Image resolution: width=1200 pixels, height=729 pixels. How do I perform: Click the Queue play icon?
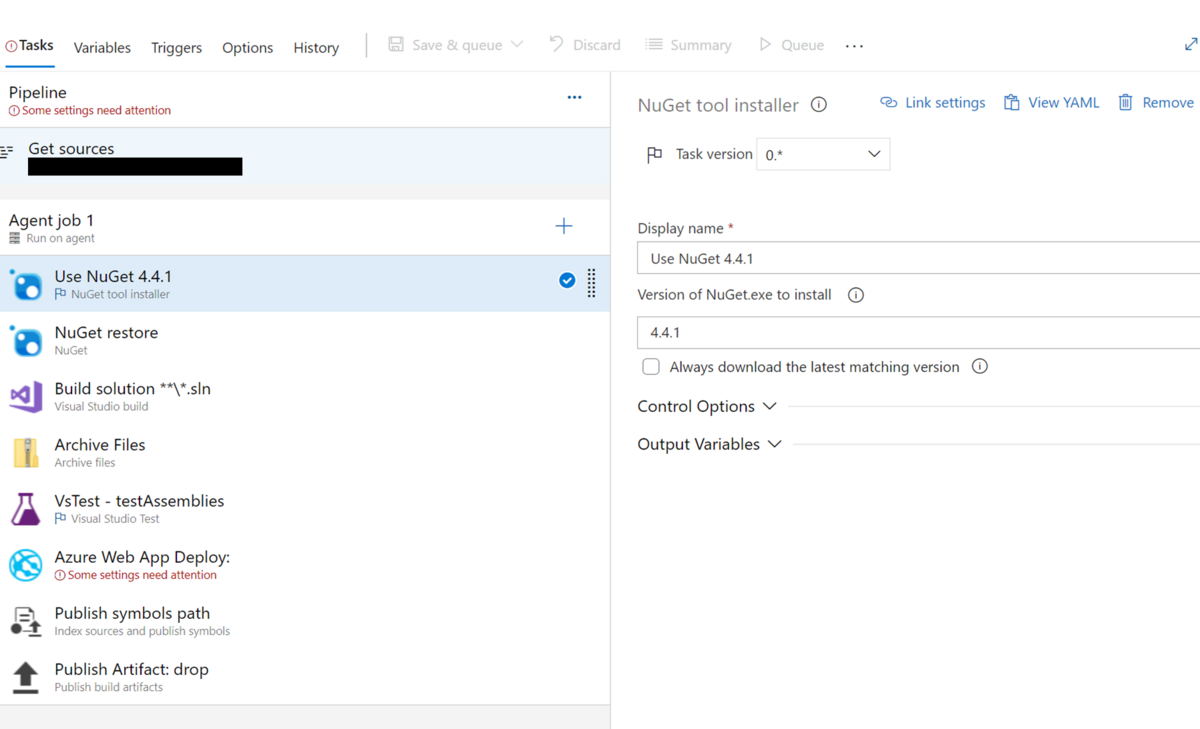point(765,44)
